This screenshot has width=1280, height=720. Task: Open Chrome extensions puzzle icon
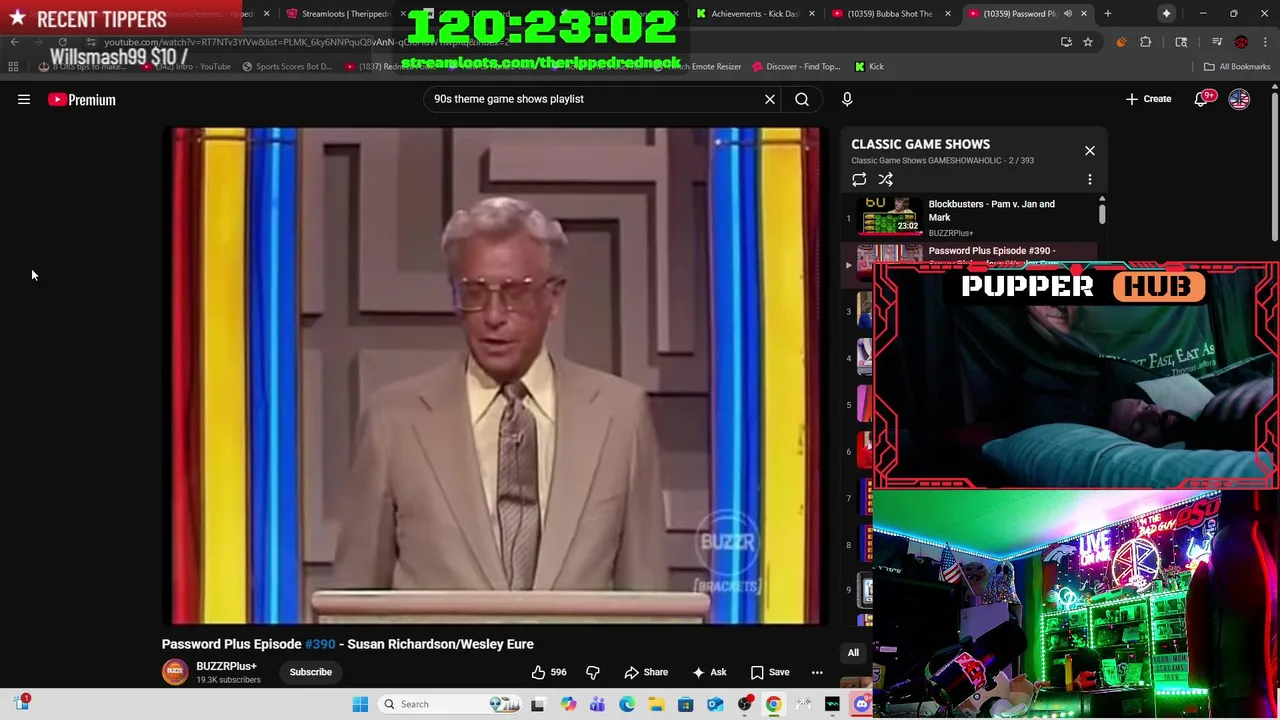pyautogui.click(x=1146, y=42)
